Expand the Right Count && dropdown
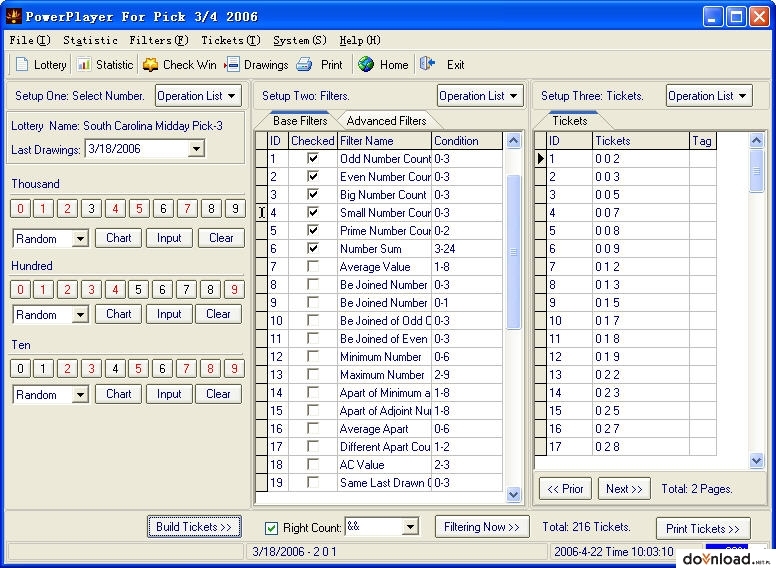This screenshot has width=776, height=568. [x=410, y=527]
